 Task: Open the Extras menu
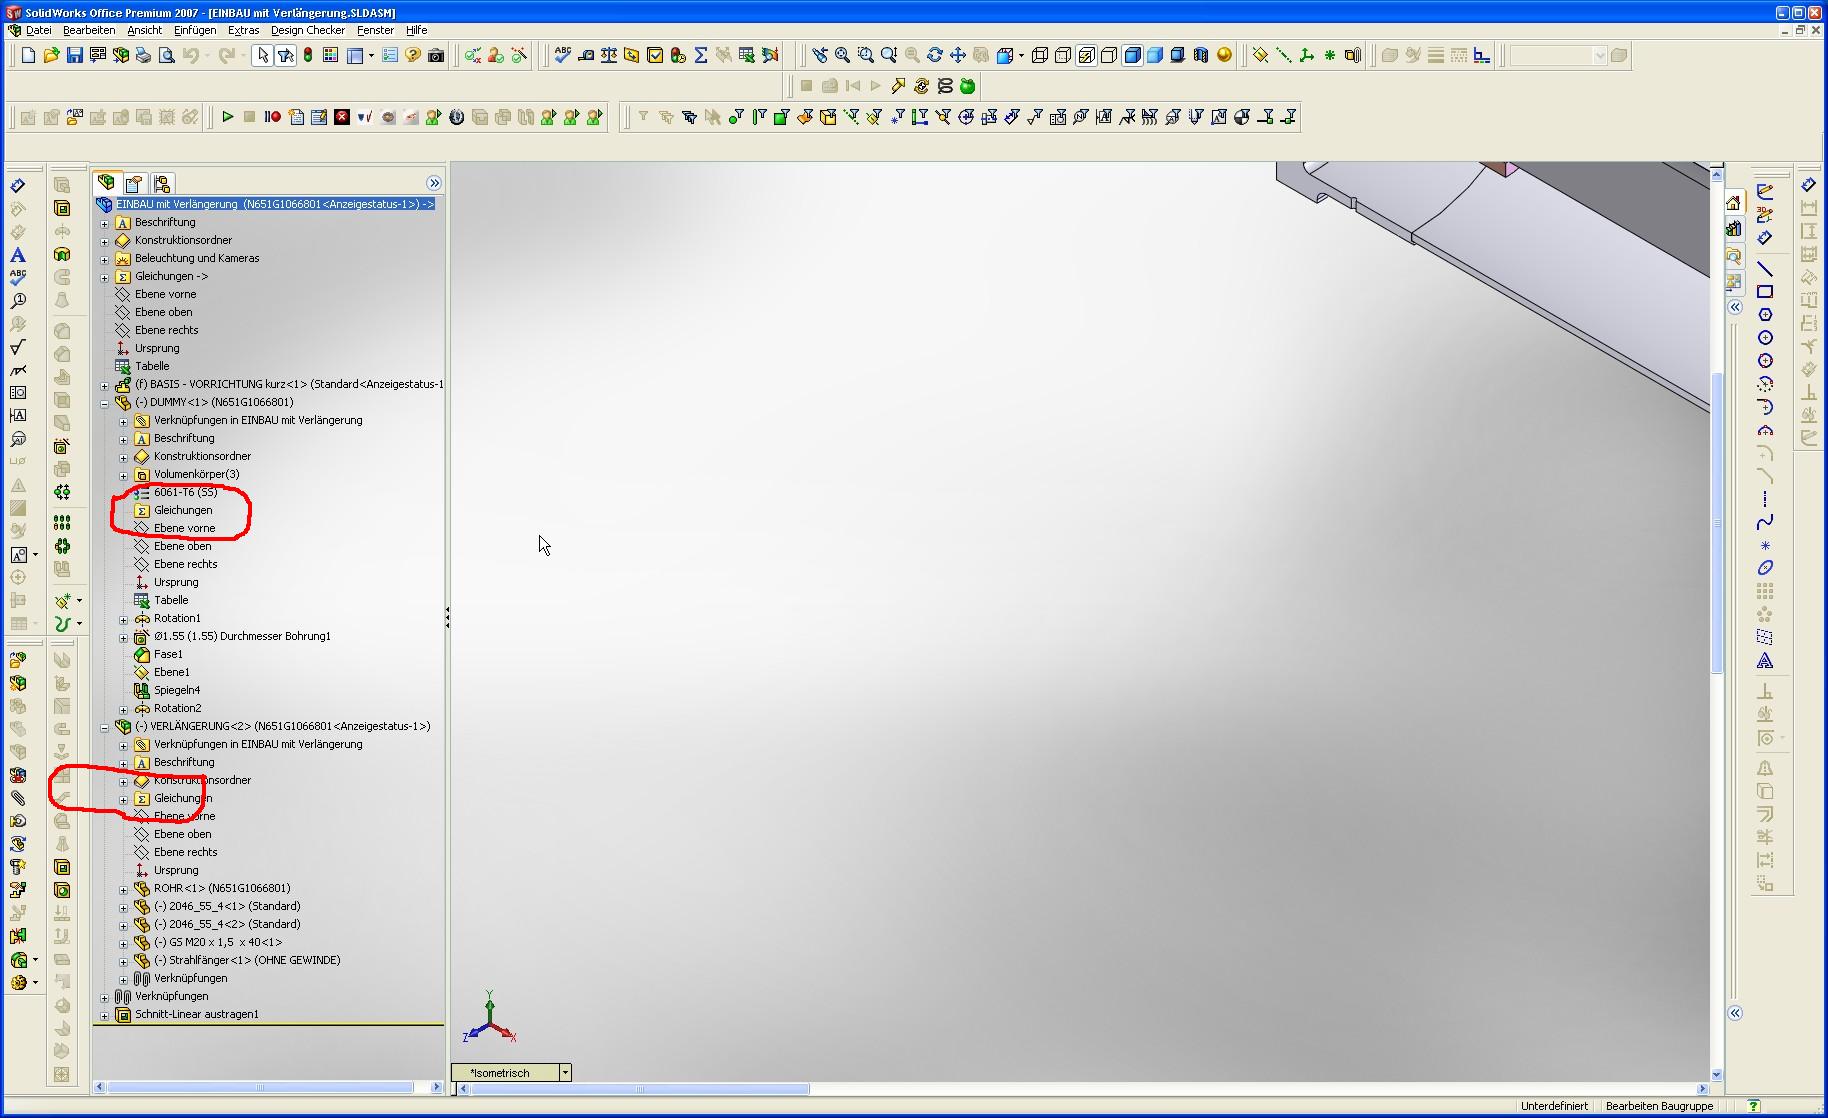(x=243, y=30)
